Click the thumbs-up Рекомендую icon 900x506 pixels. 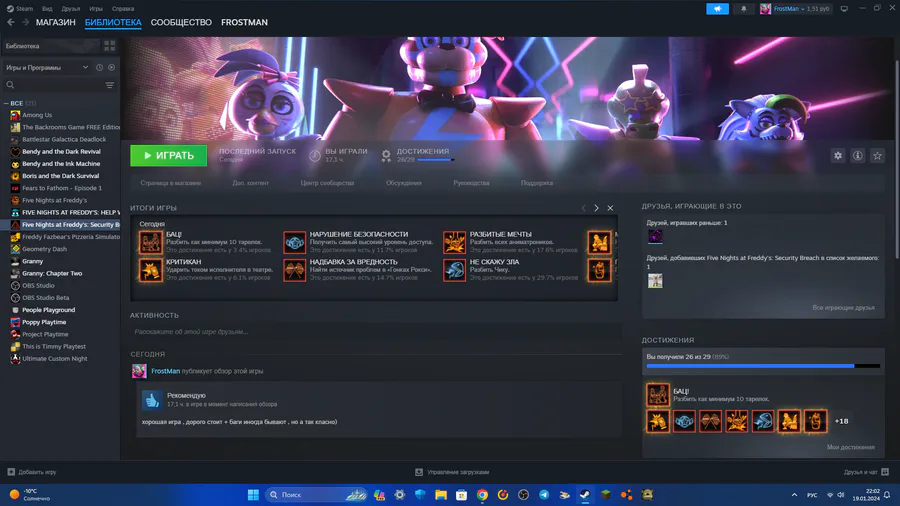pos(152,400)
